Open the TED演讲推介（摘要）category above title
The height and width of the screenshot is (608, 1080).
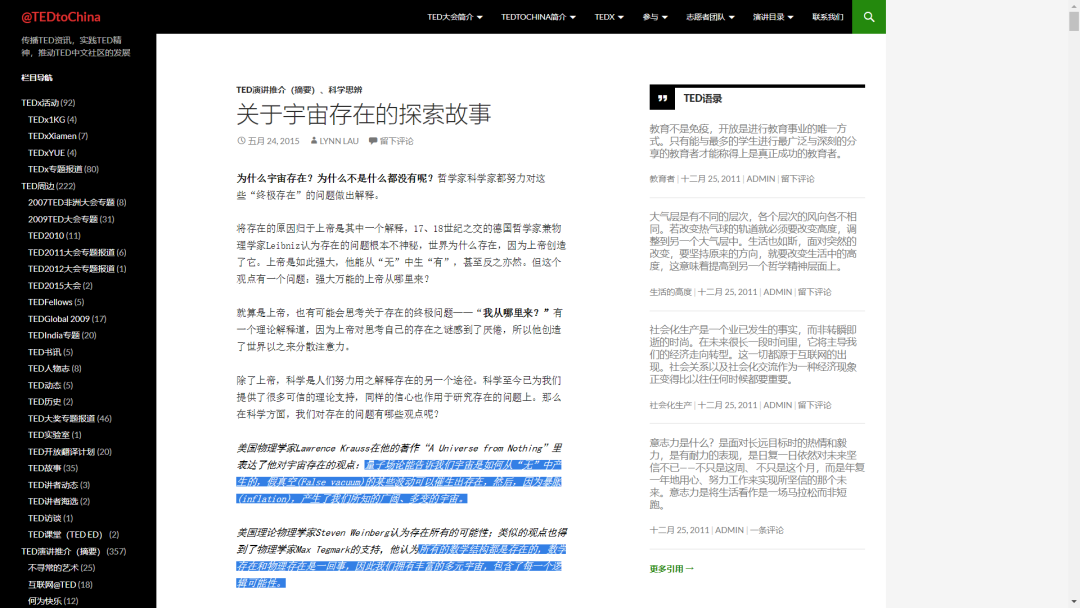click(276, 90)
